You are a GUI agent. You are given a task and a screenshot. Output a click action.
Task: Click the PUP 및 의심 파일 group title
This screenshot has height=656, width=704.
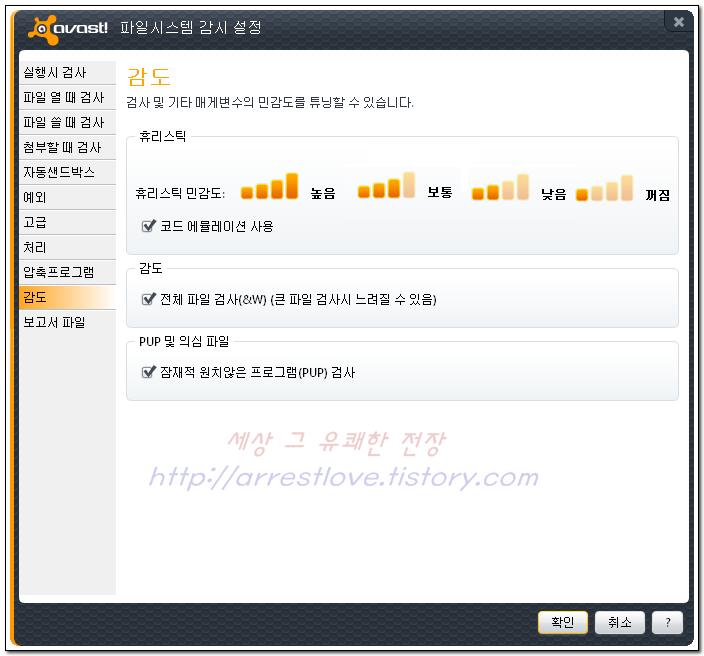click(184, 342)
